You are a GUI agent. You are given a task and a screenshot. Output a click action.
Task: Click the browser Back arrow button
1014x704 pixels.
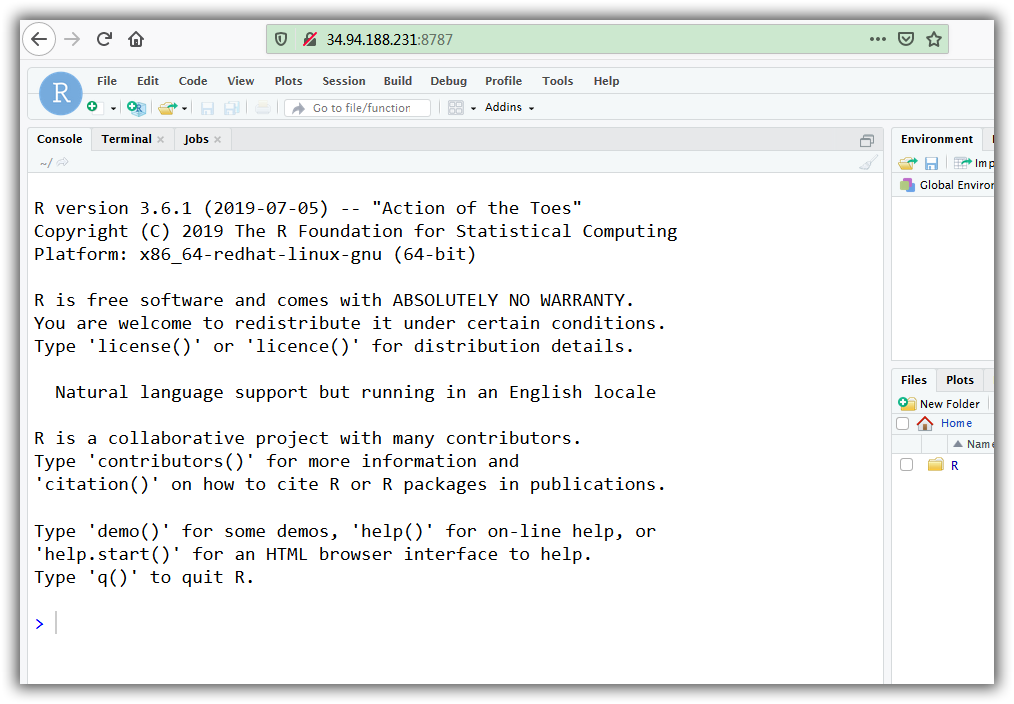pos(39,39)
